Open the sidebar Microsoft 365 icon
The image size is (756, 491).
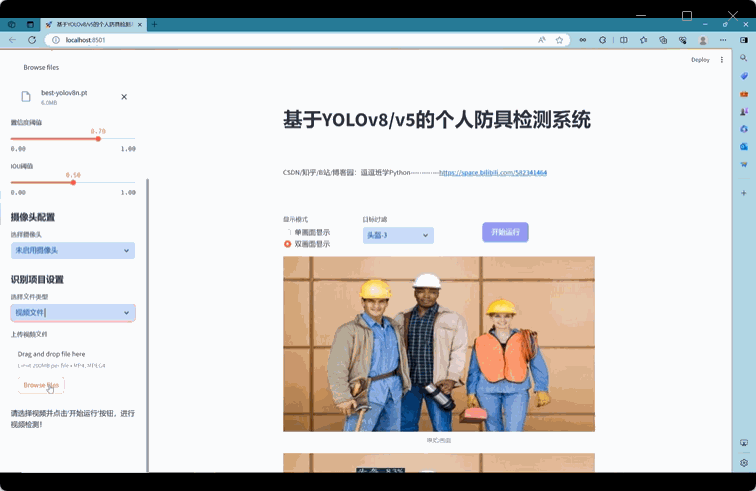pos(744,129)
